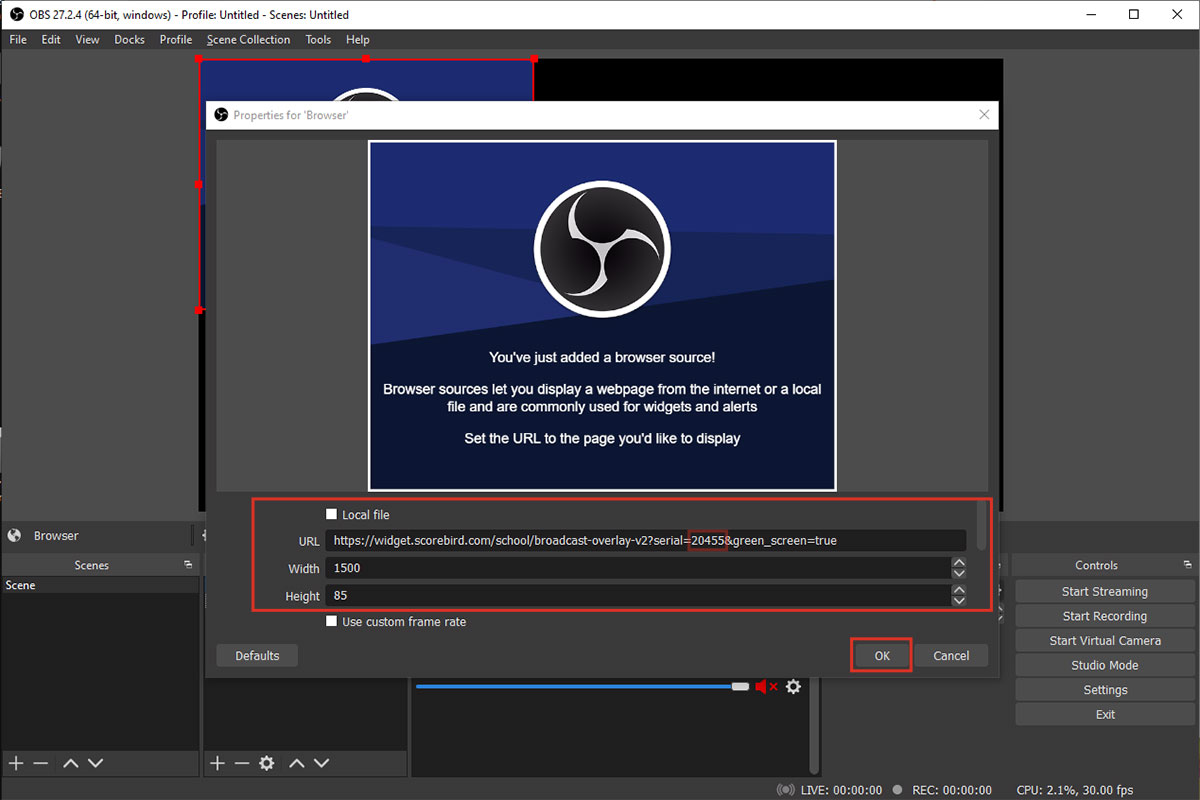1200x800 pixels.
Task: Increase Height with the up arrow
Action: 959,590
